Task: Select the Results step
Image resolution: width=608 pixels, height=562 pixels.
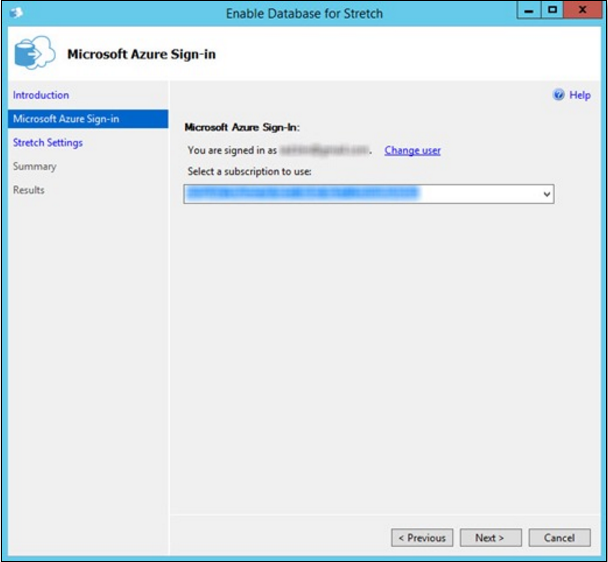Action: coord(29,190)
